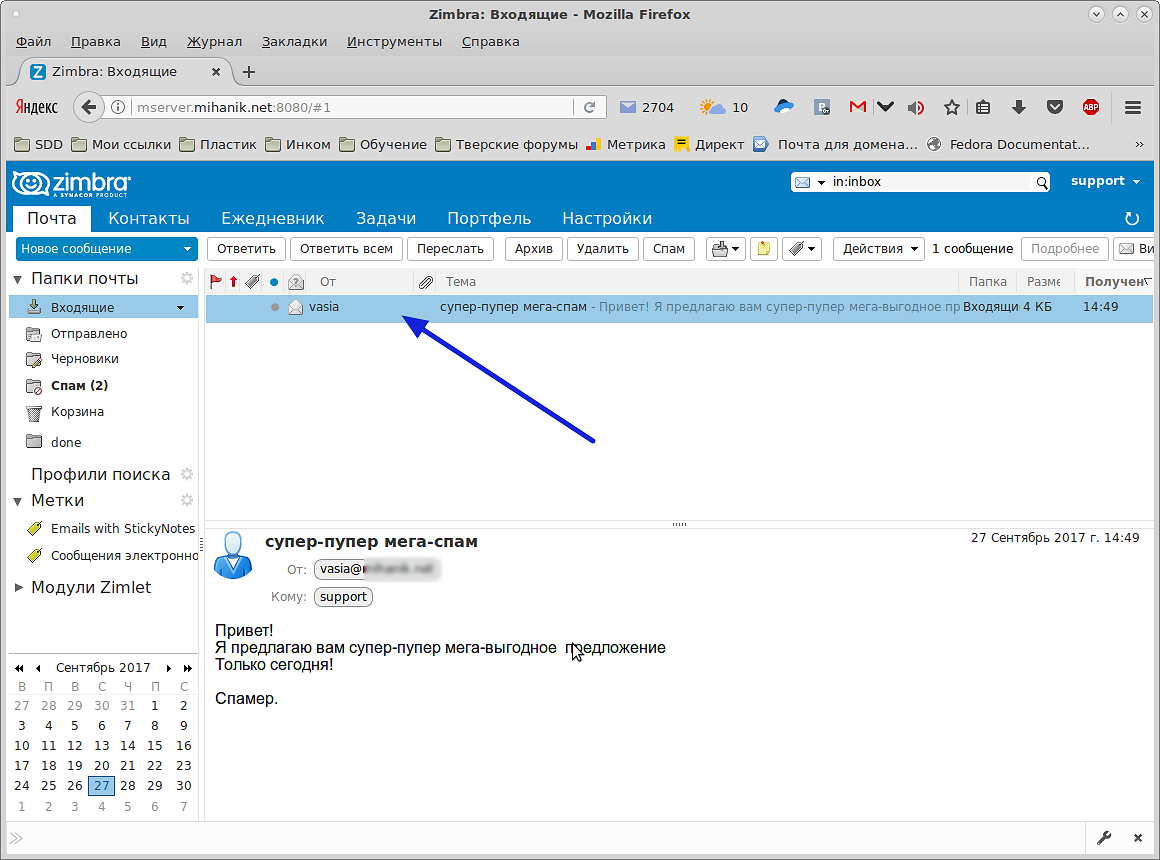Toggle the read status dot of the vasia message
The height and width of the screenshot is (860, 1160).
(x=275, y=307)
